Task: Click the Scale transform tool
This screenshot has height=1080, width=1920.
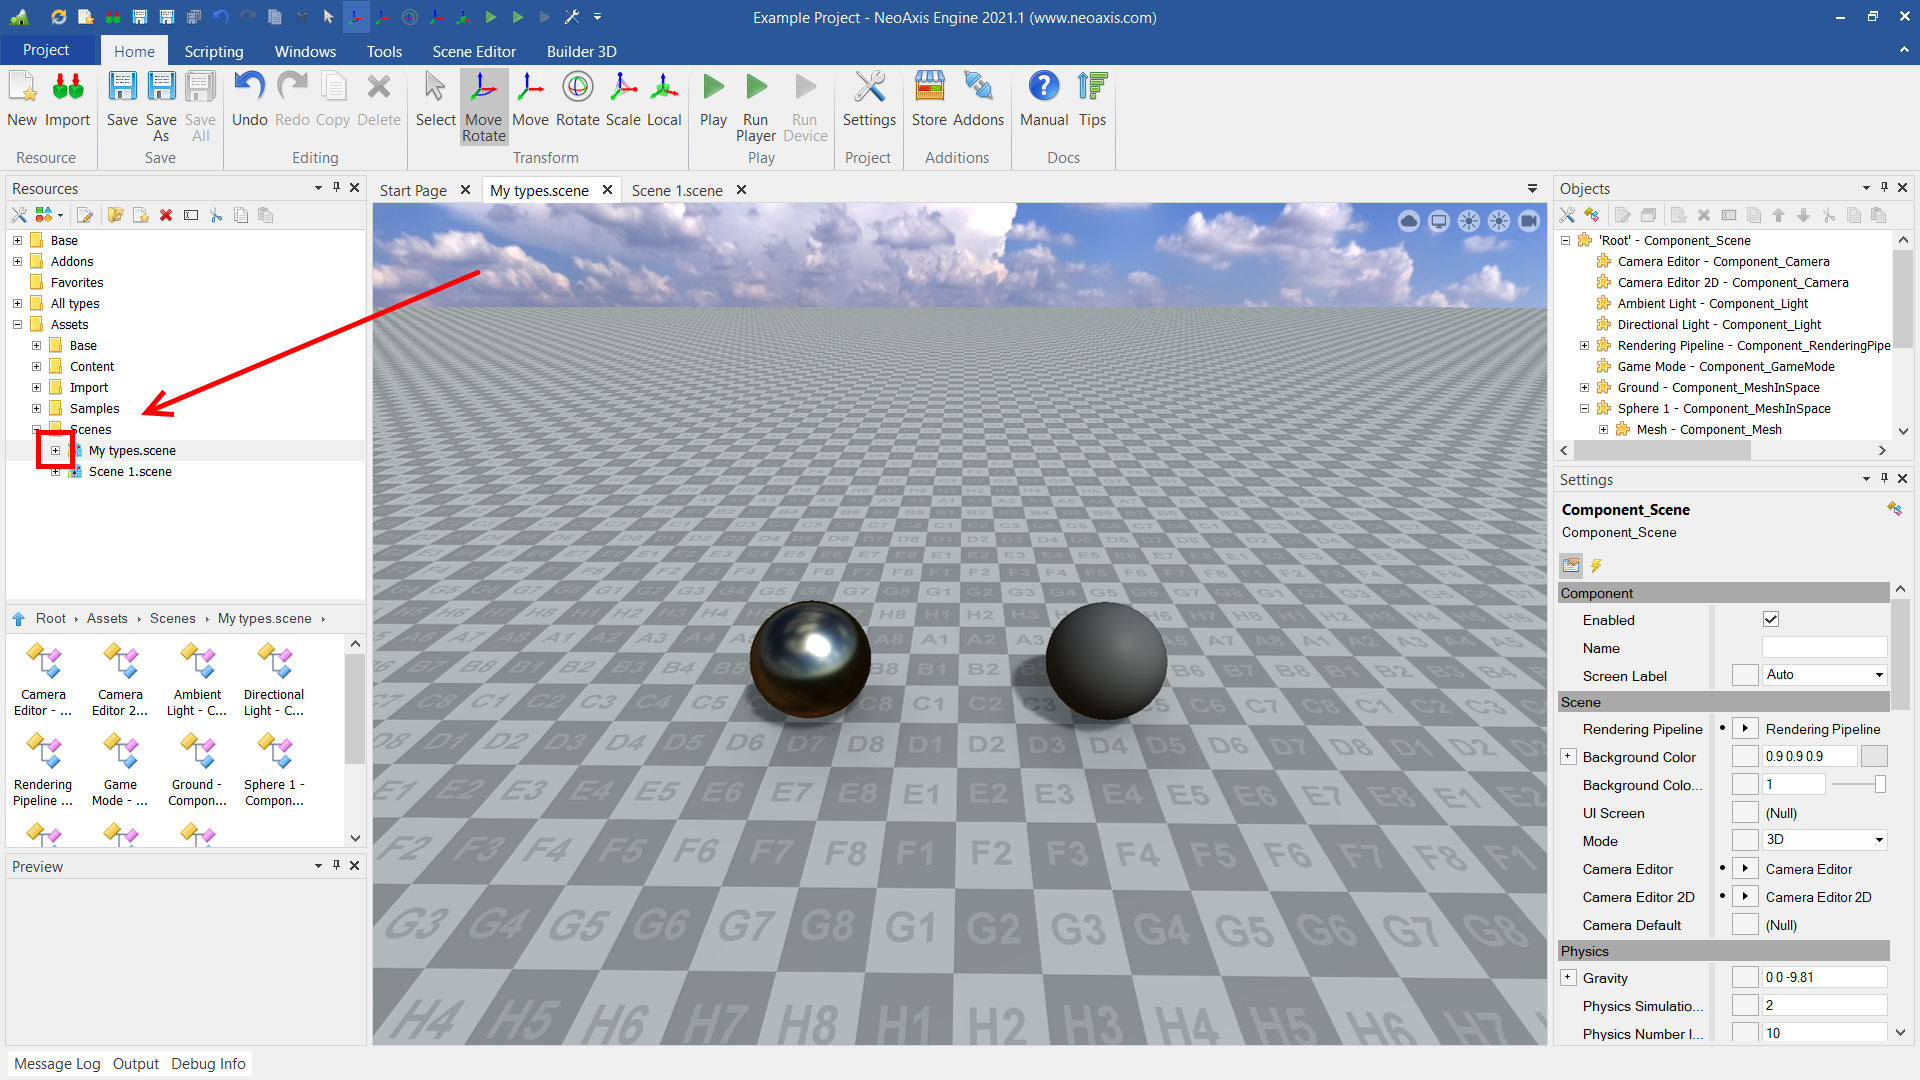Action: [x=622, y=99]
